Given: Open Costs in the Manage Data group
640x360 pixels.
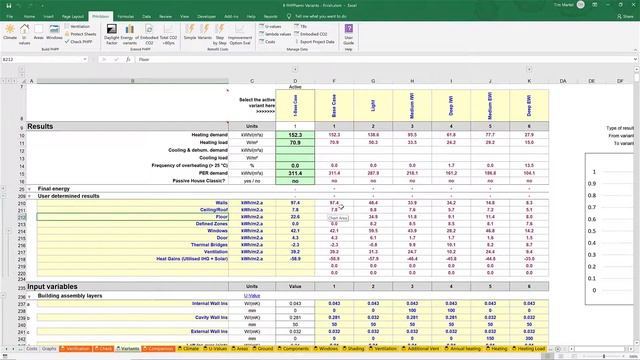Looking at the screenshot, I should pyautogui.click(x=267, y=42).
